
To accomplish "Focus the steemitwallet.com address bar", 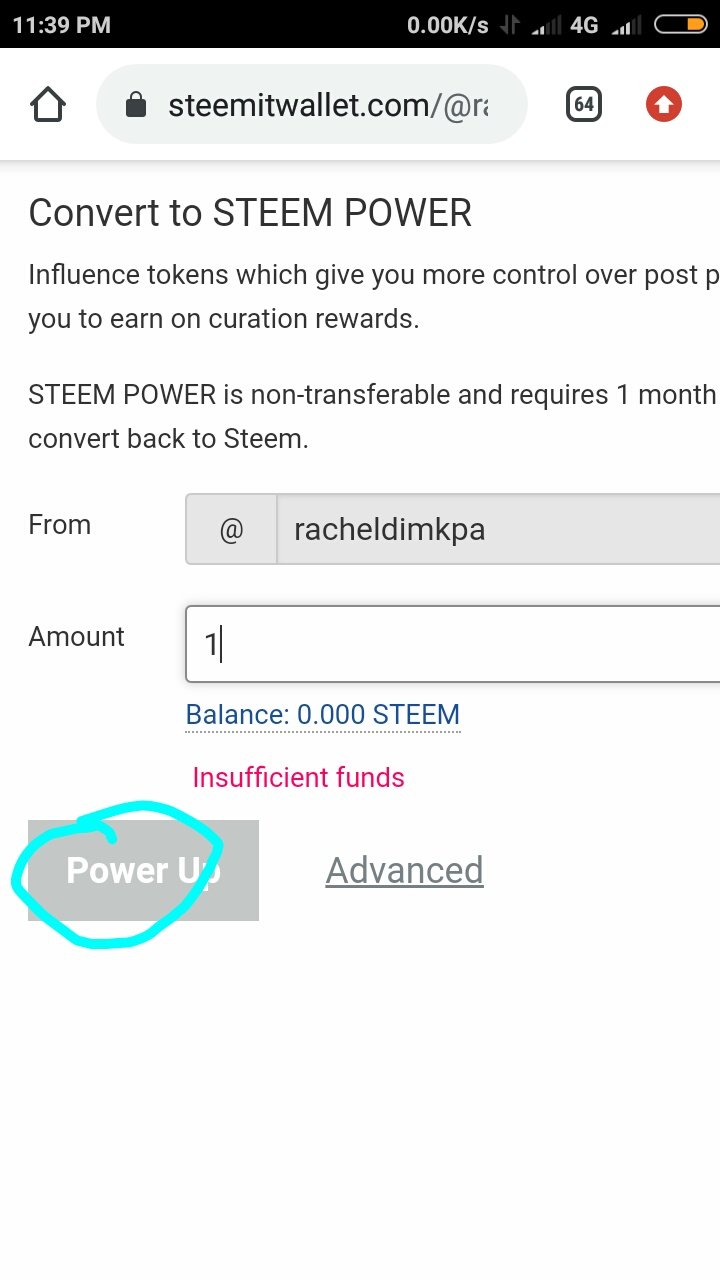I will pyautogui.click(x=330, y=105).
